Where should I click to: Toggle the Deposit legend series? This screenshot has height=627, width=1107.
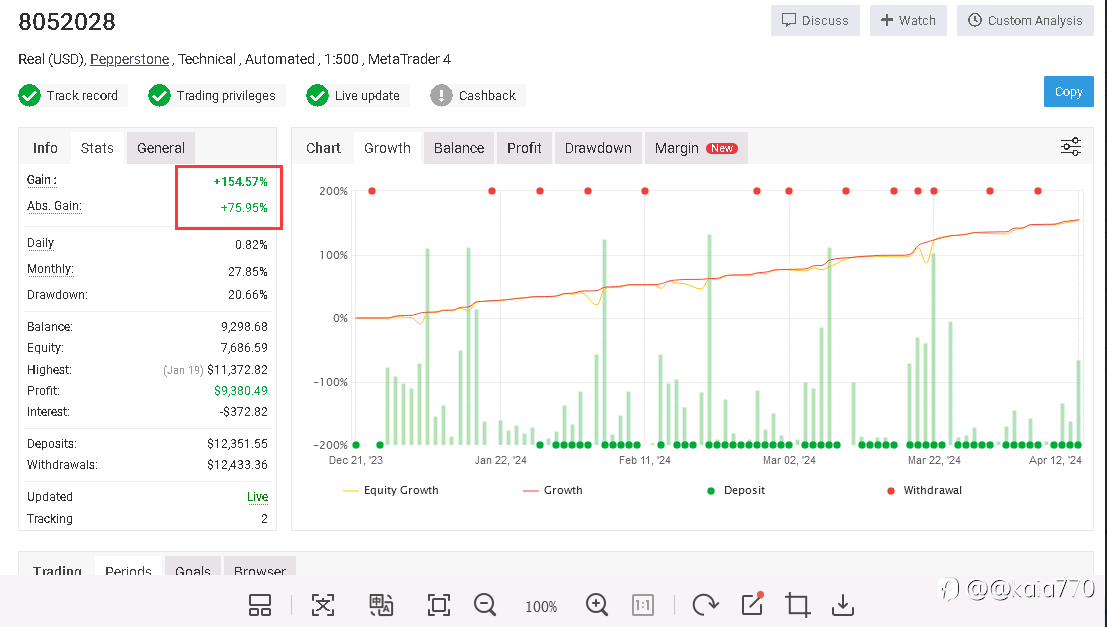[x=736, y=490]
